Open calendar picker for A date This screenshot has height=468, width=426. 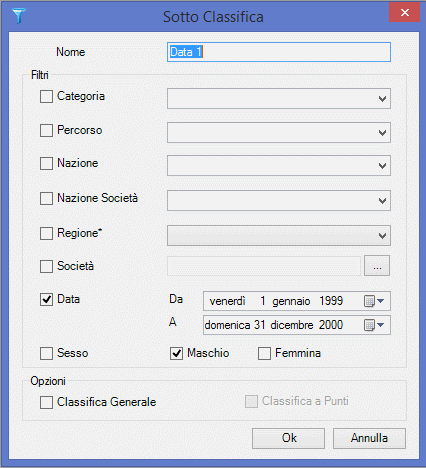(374, 325)
